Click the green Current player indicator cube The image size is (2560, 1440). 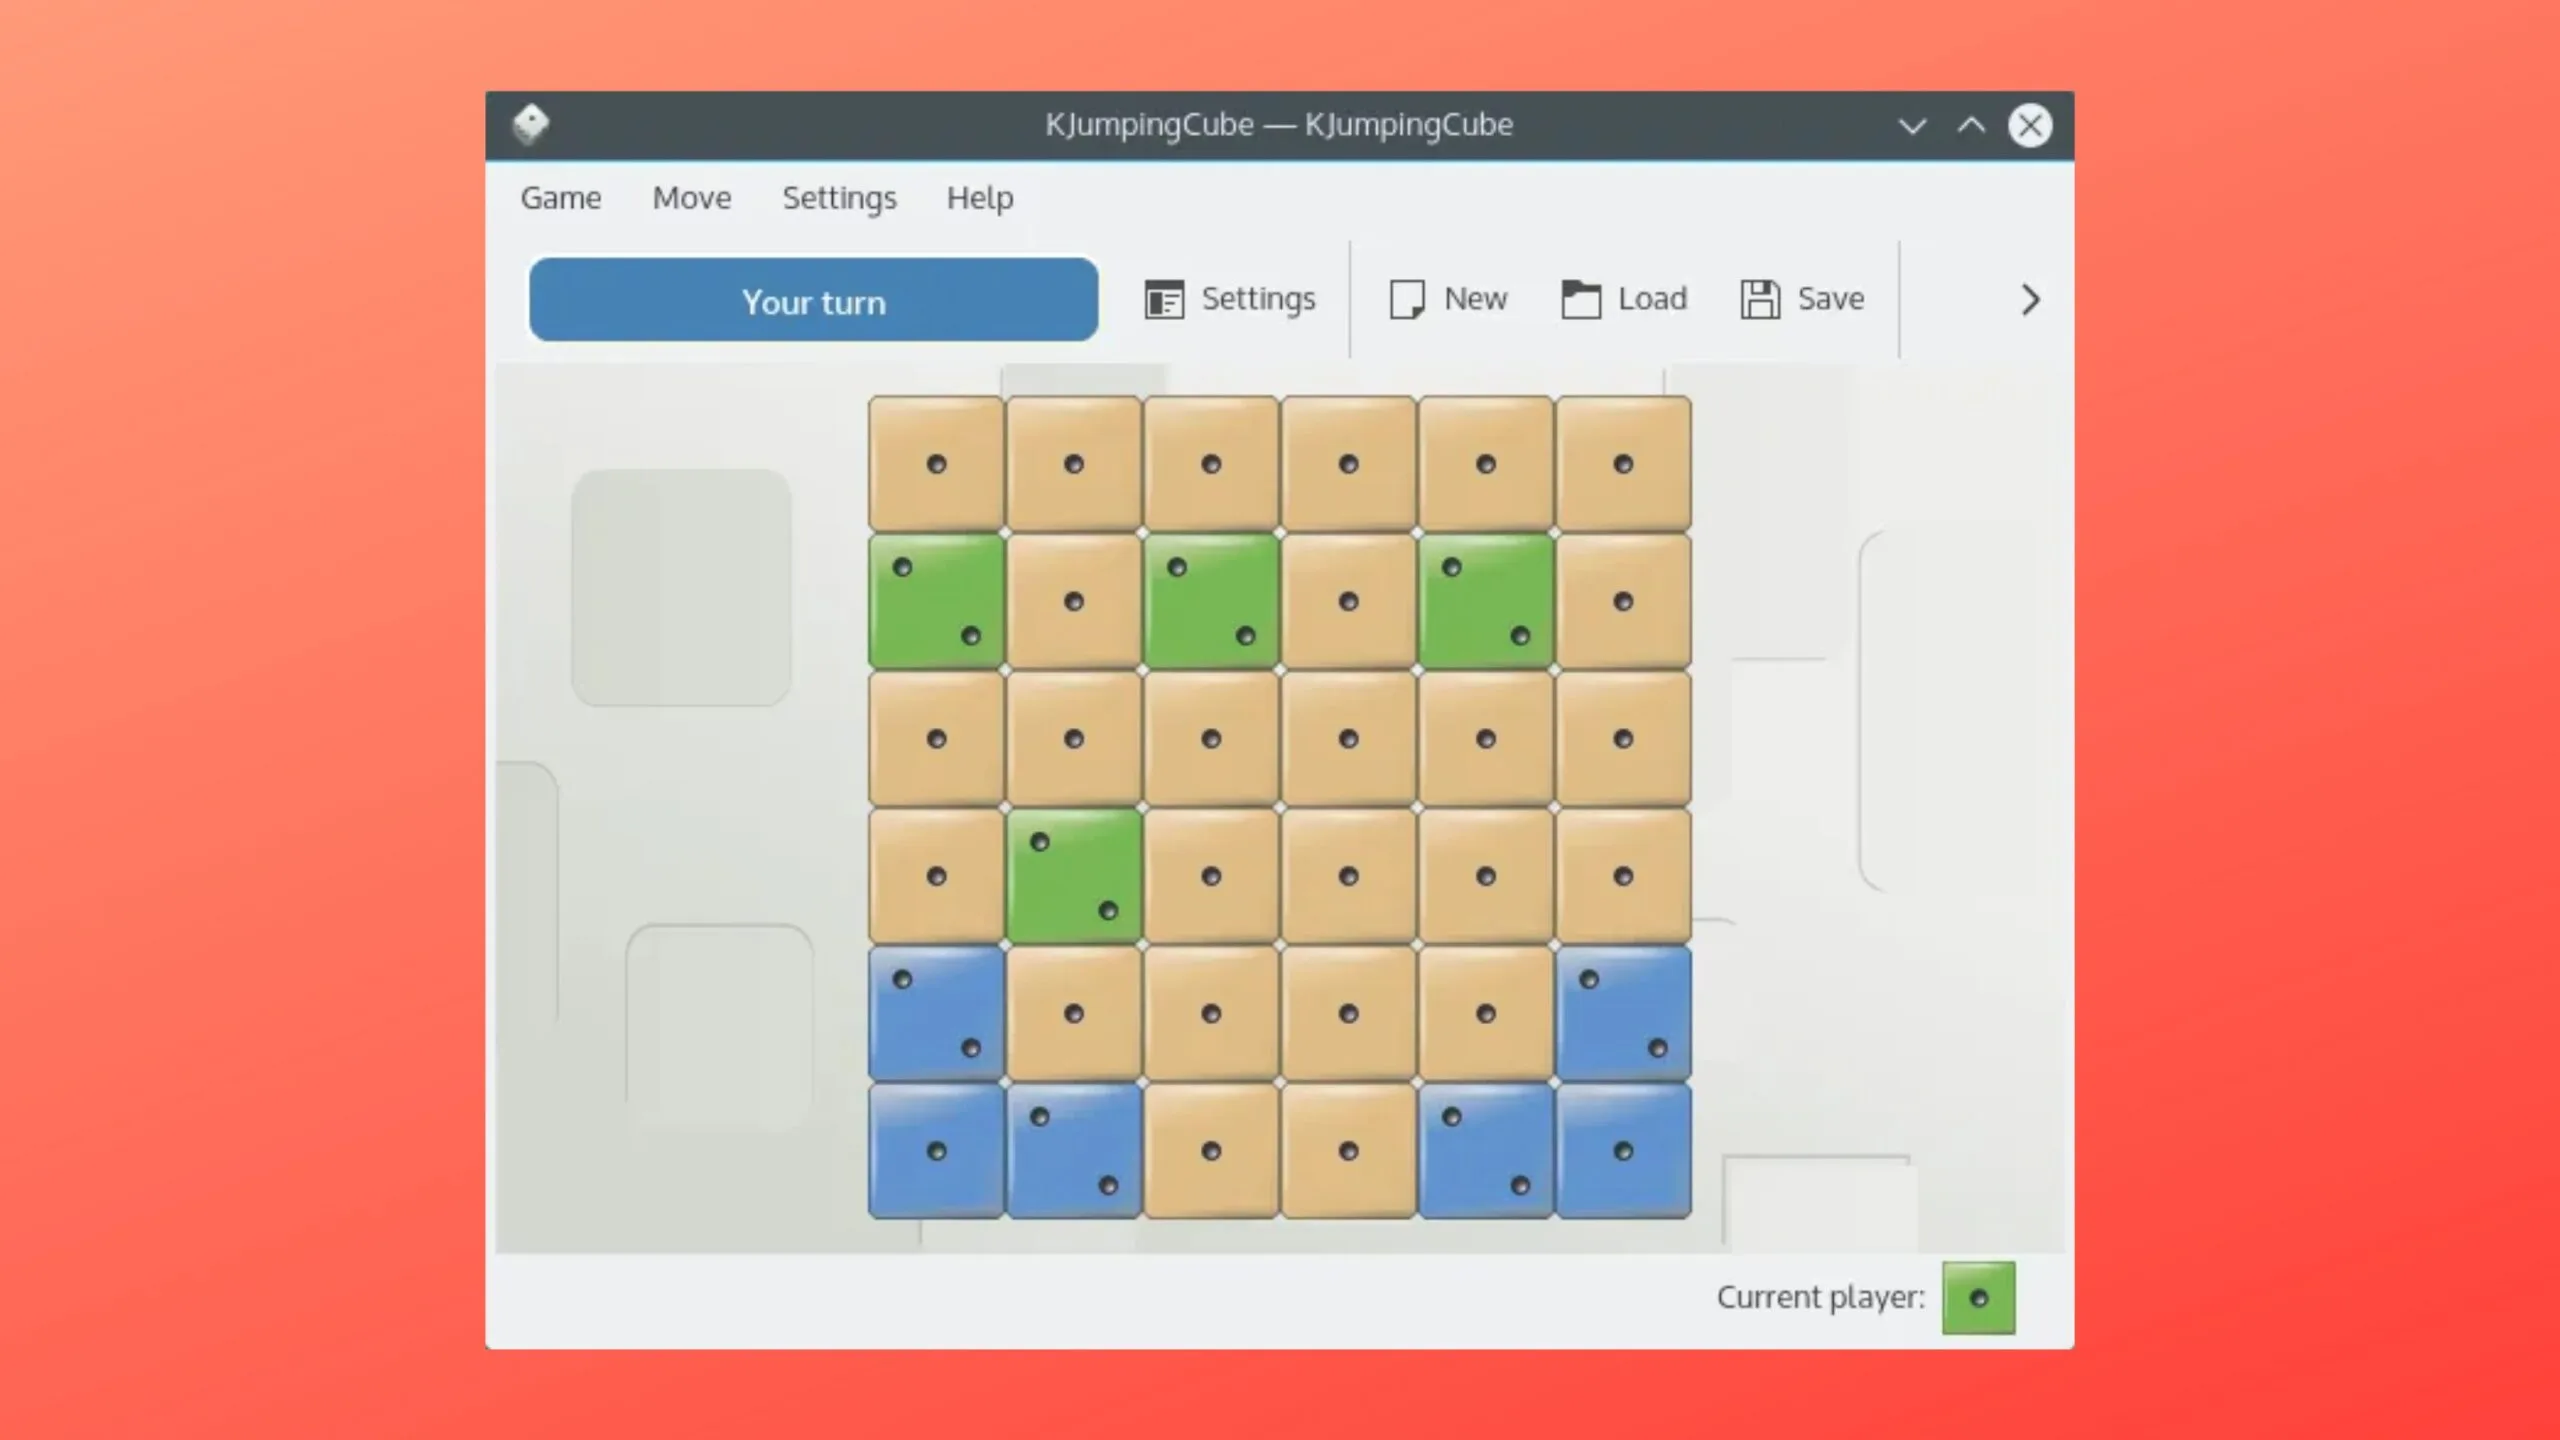[1978, 1298]
